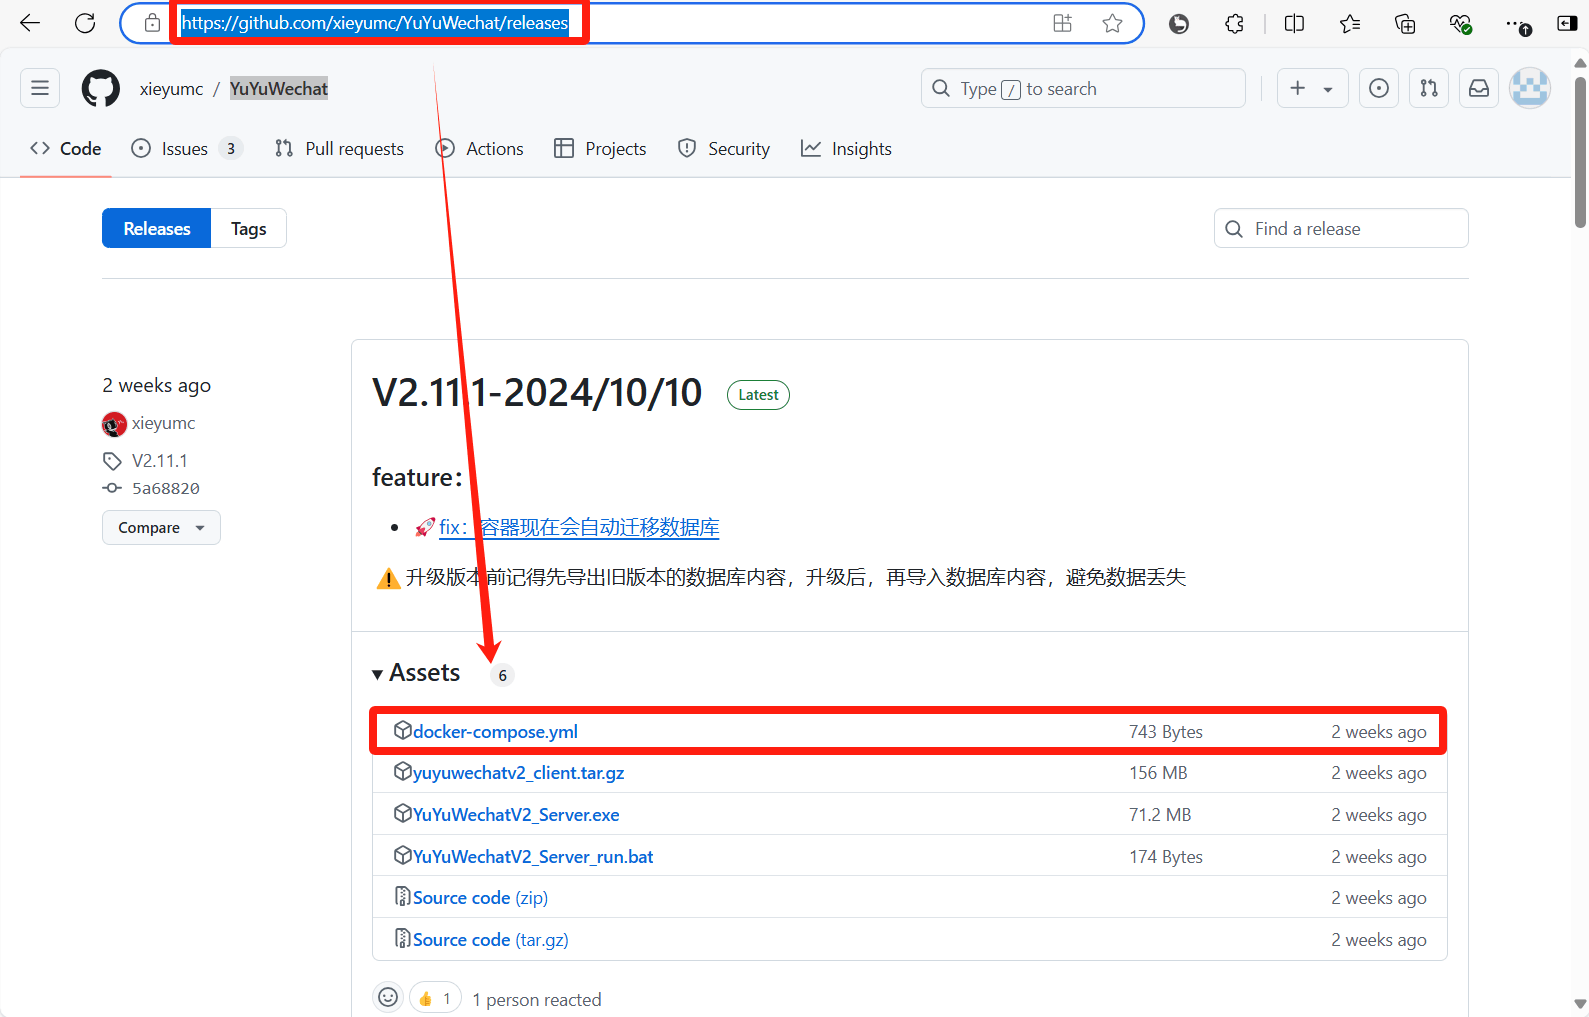Open the browser collections icon
The height and width of the screenshot is (1017, 1589).
pos(1405,23)
